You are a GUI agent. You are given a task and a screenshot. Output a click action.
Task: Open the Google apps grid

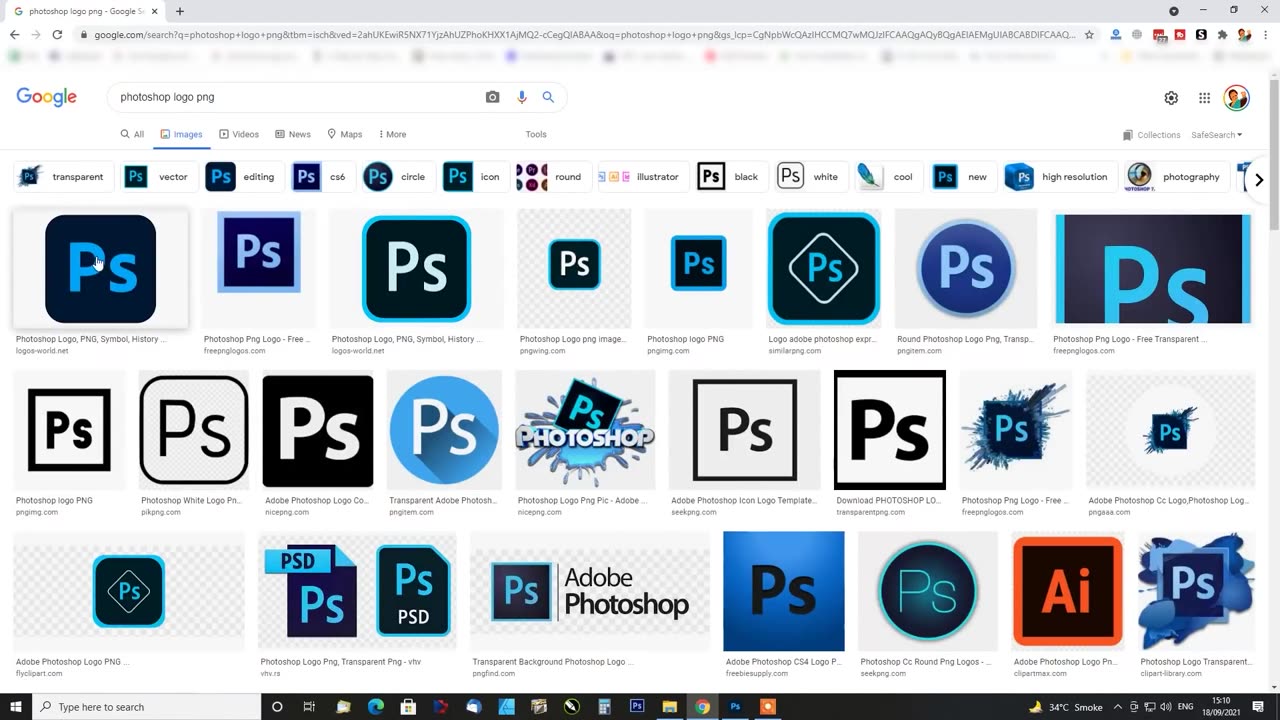(1204, 98)
